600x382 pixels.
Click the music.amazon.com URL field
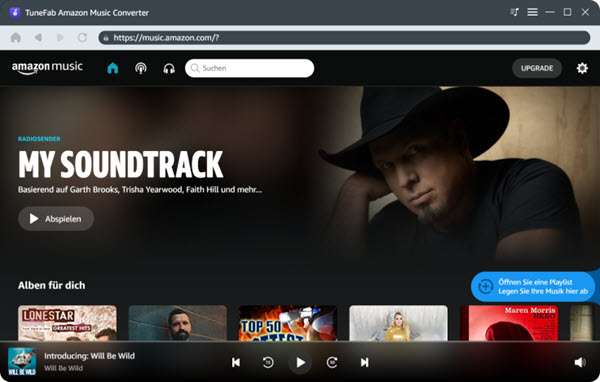coord(344,38)
